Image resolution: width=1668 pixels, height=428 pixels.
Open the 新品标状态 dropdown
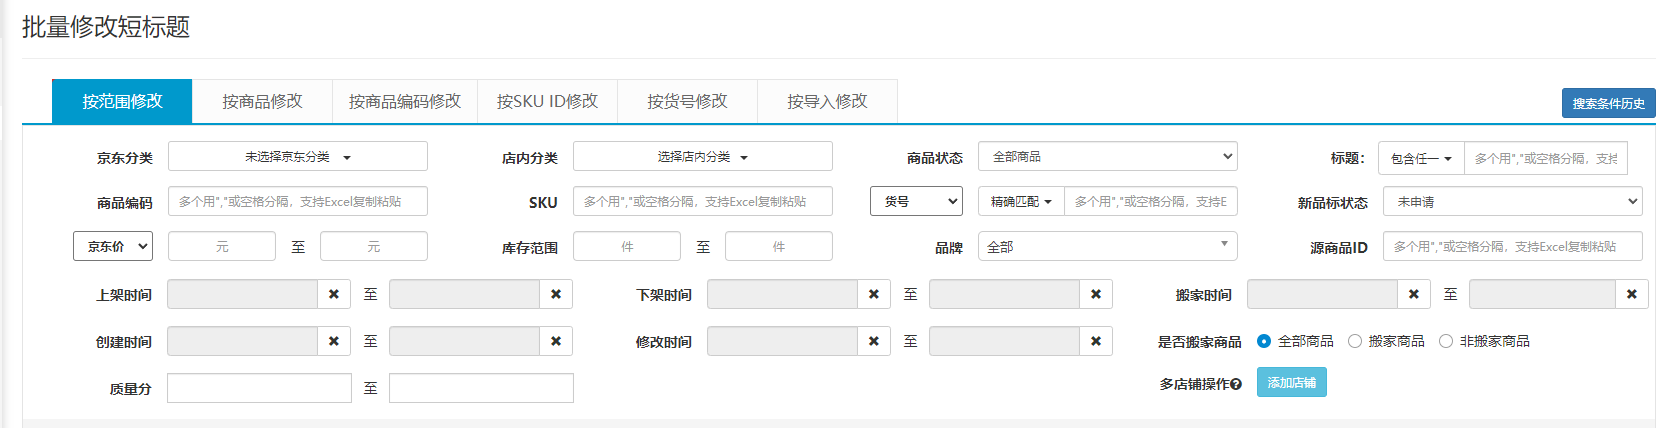coord(1512,202)
